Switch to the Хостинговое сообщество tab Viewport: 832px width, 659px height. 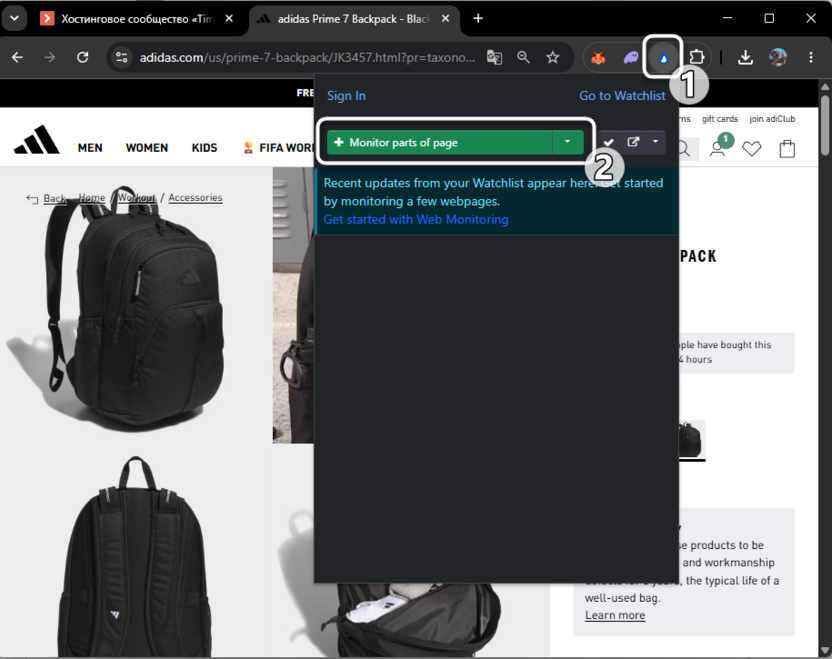[x=138, y=19]
